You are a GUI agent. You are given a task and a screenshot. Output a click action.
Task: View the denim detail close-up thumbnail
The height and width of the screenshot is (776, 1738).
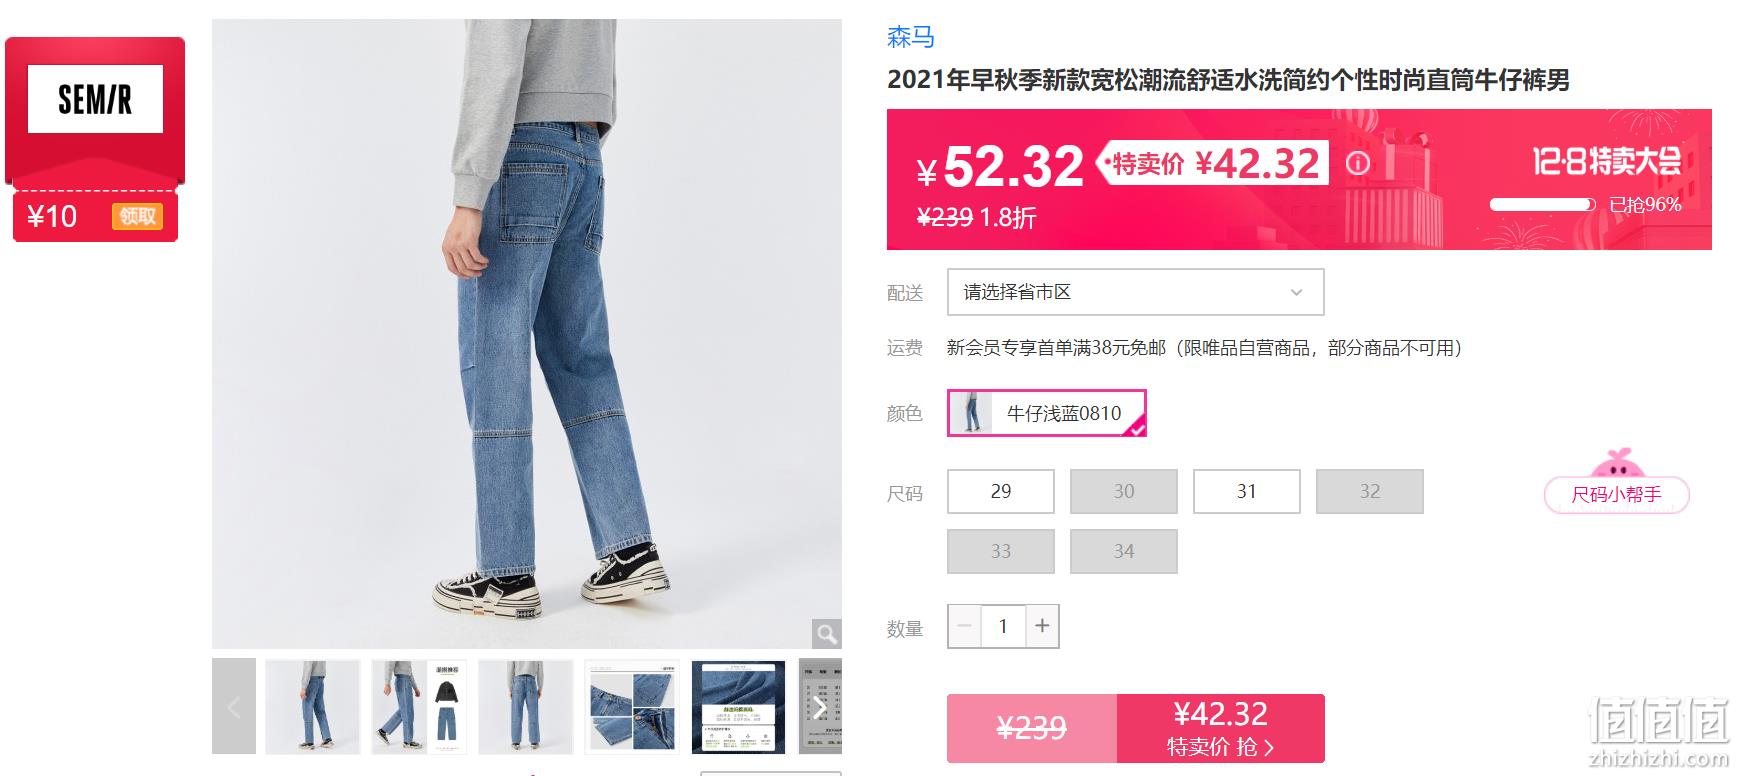click(632, 707)
